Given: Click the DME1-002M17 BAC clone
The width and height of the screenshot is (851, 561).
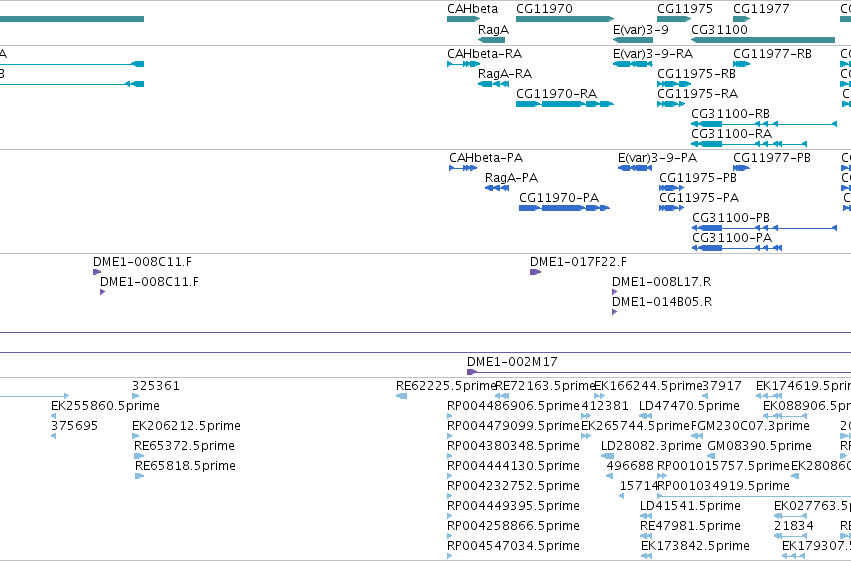Looking at the screenshot, I should pos(659,372).
